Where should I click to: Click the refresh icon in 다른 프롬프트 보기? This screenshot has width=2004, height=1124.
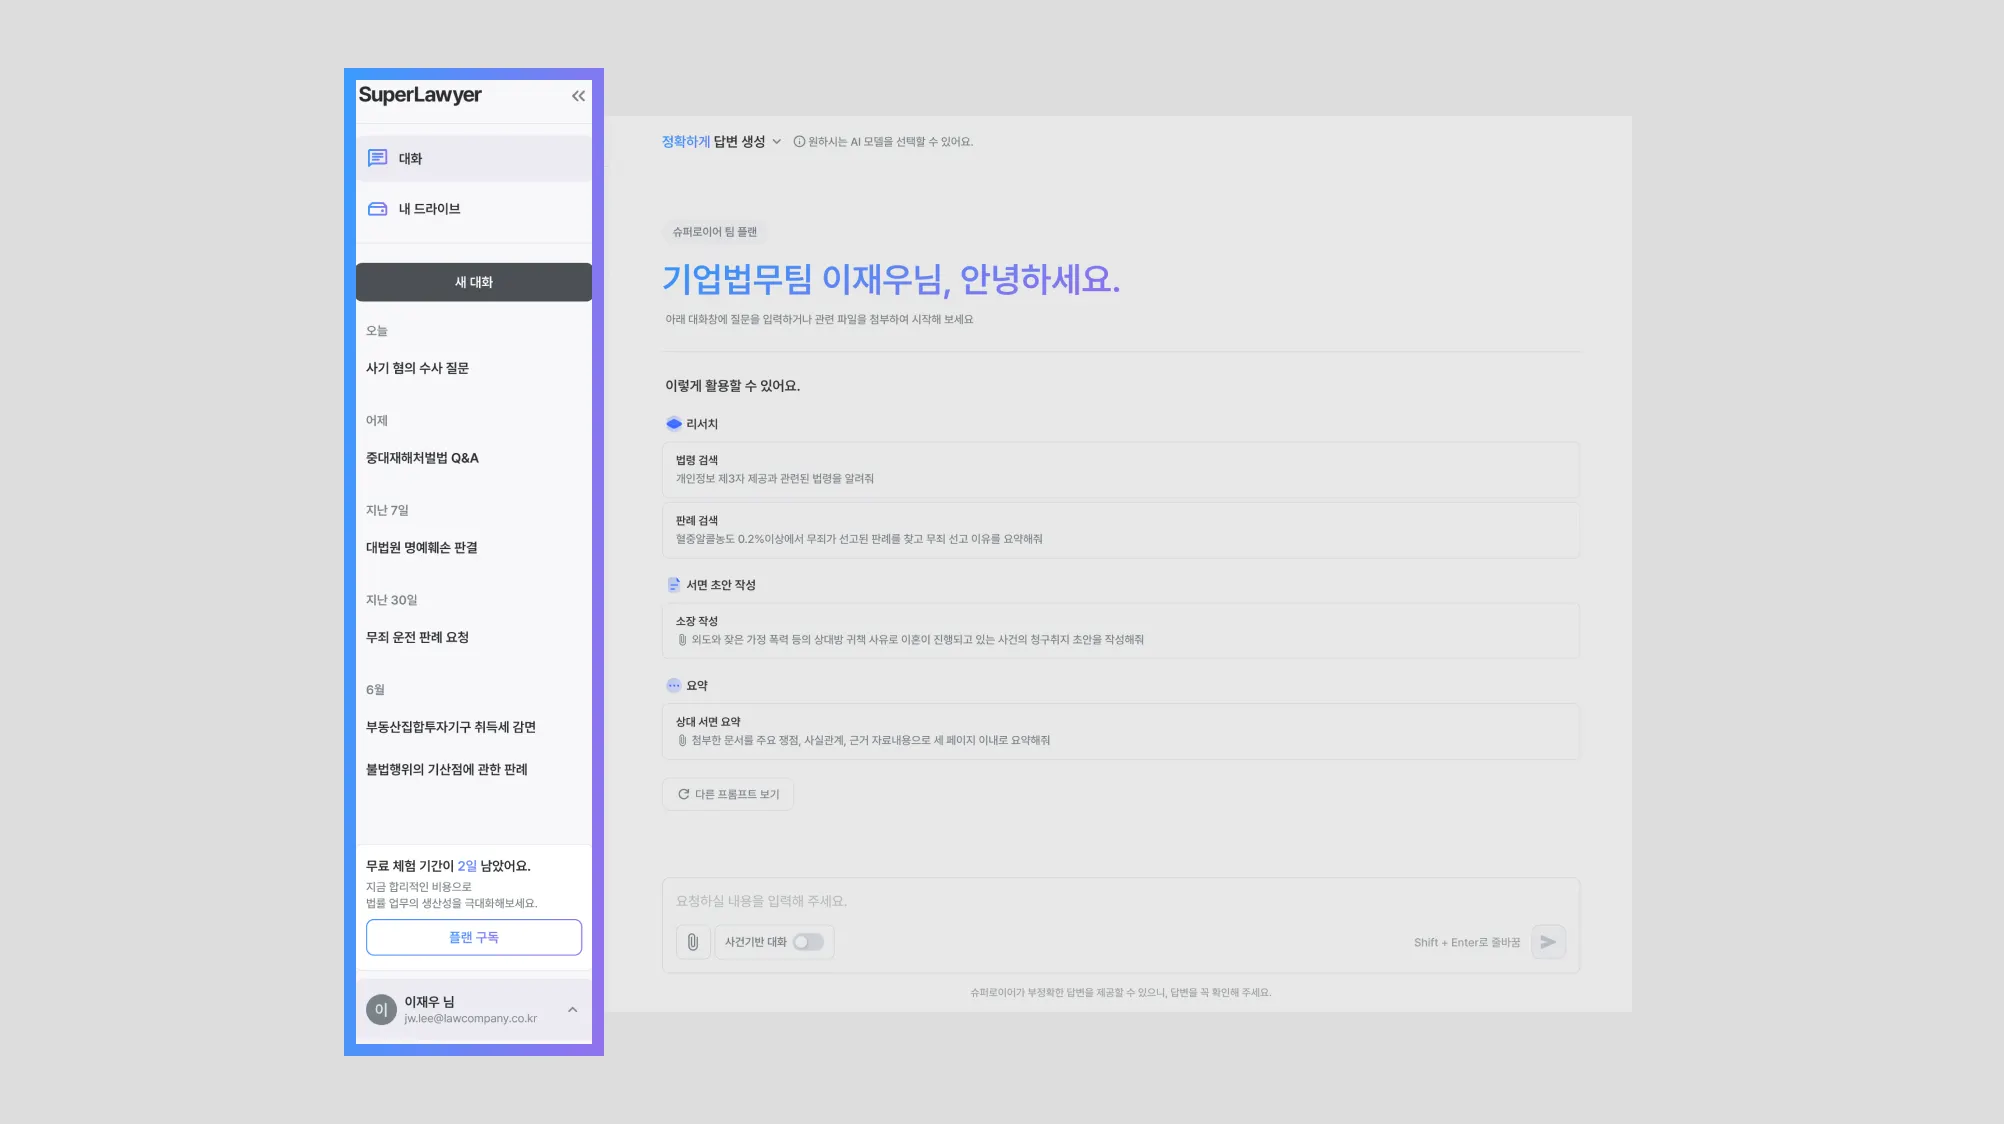[x=684, y=794]
